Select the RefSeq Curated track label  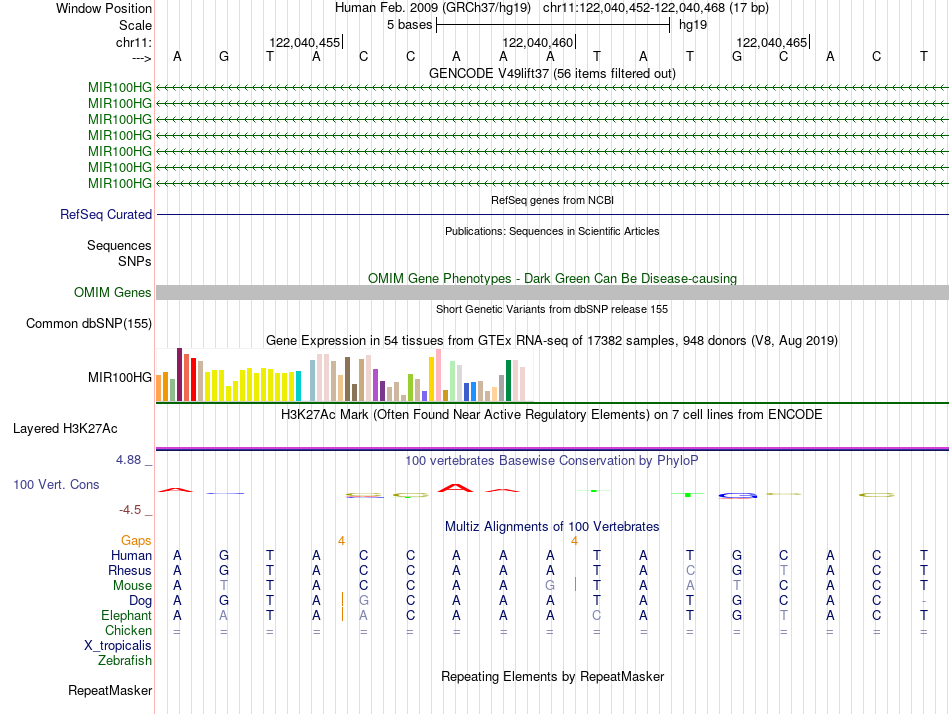(x=106, y=215)
